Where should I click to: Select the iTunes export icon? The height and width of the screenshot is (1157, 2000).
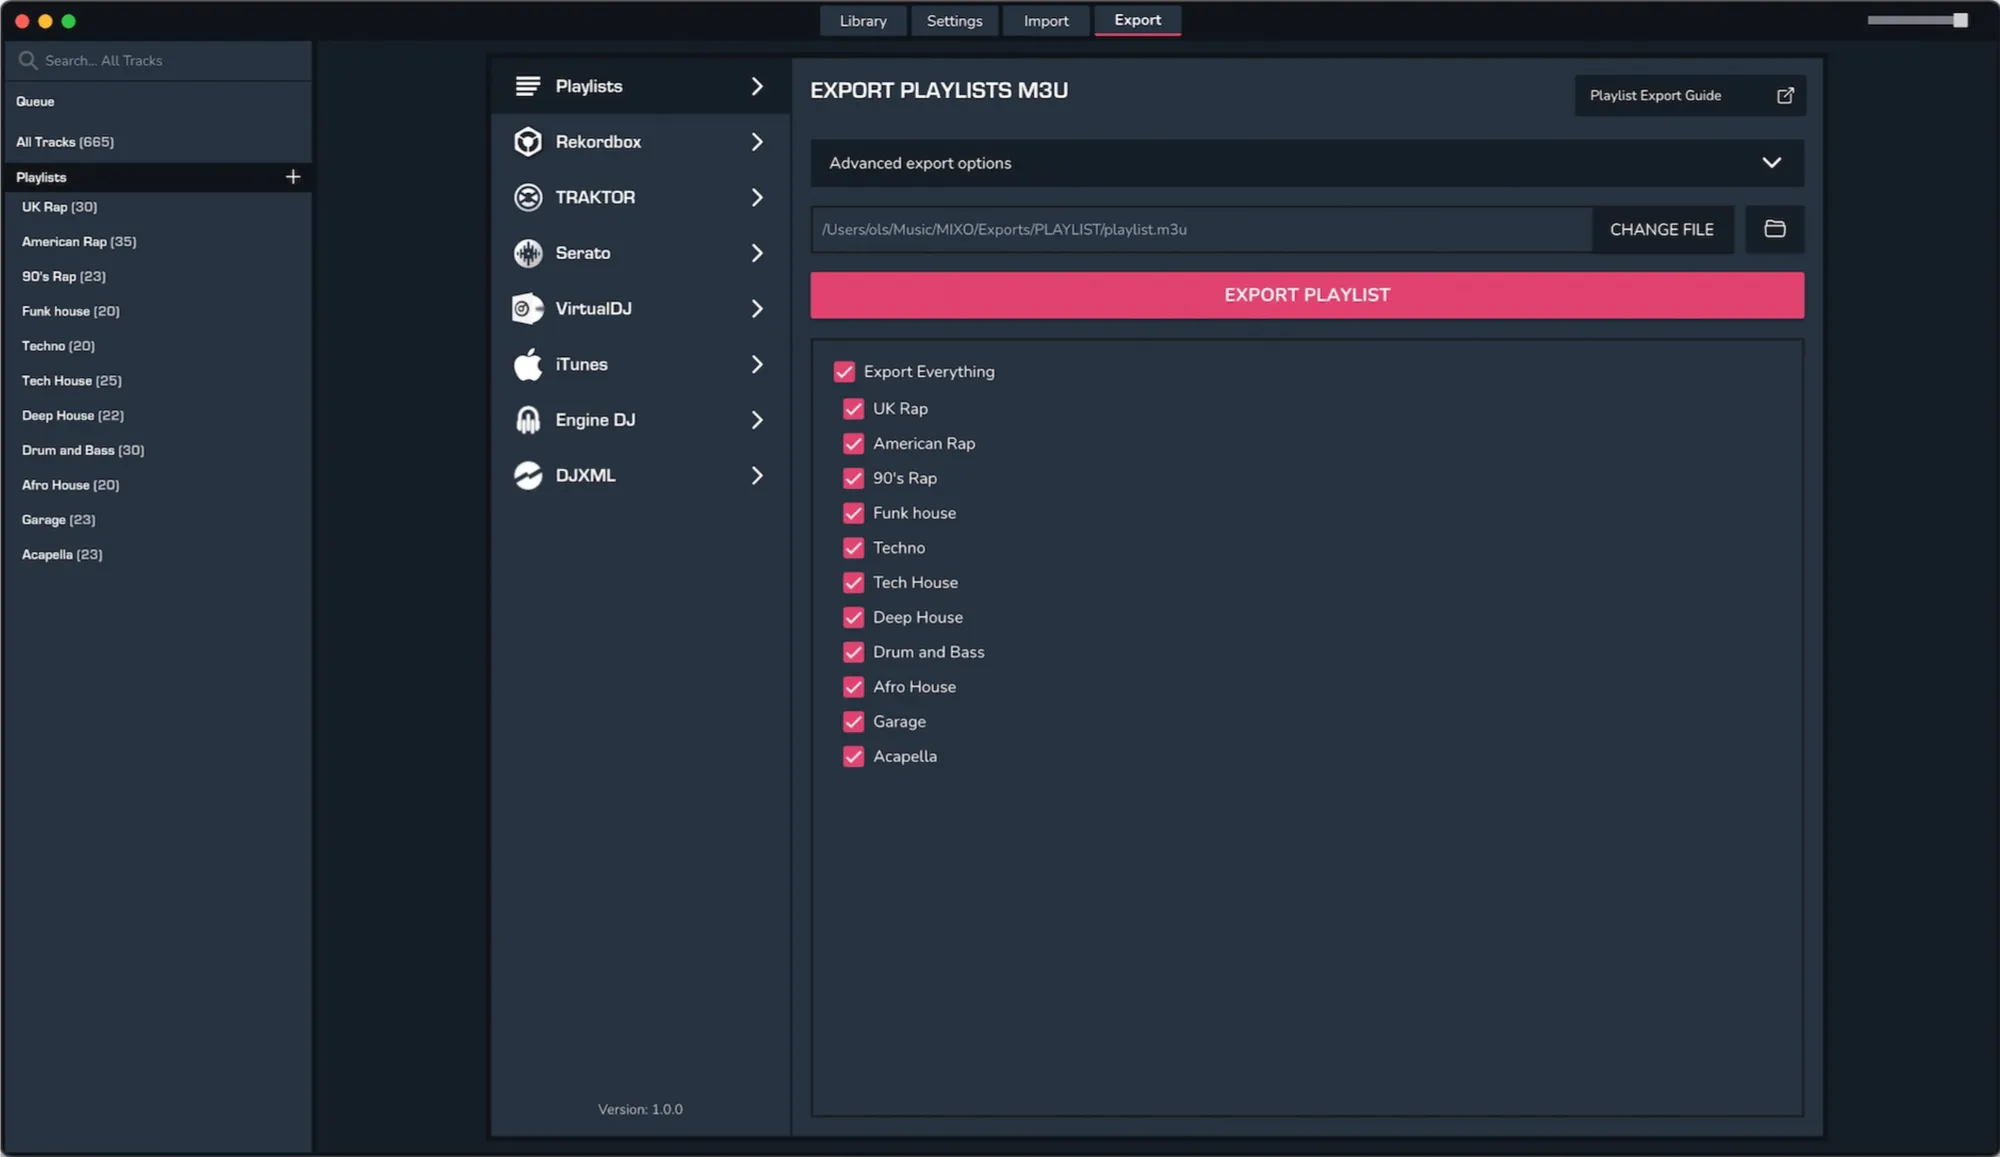pos(527,364)
